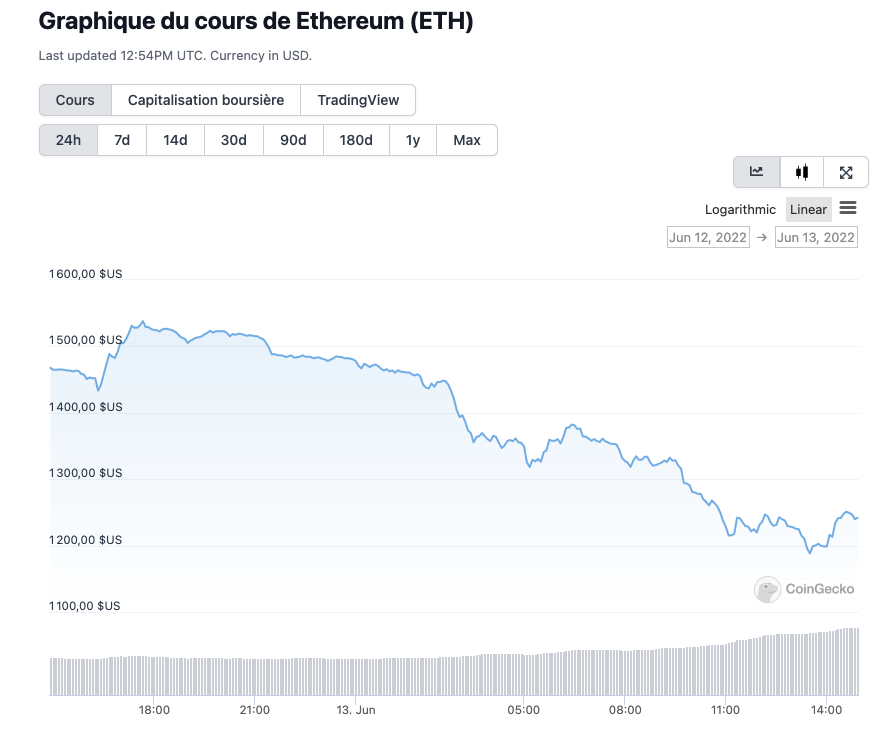Image resolution: width=881 pixels, height=735 pixels.
Task: Select the Max time range
Action: coord(467,140)
